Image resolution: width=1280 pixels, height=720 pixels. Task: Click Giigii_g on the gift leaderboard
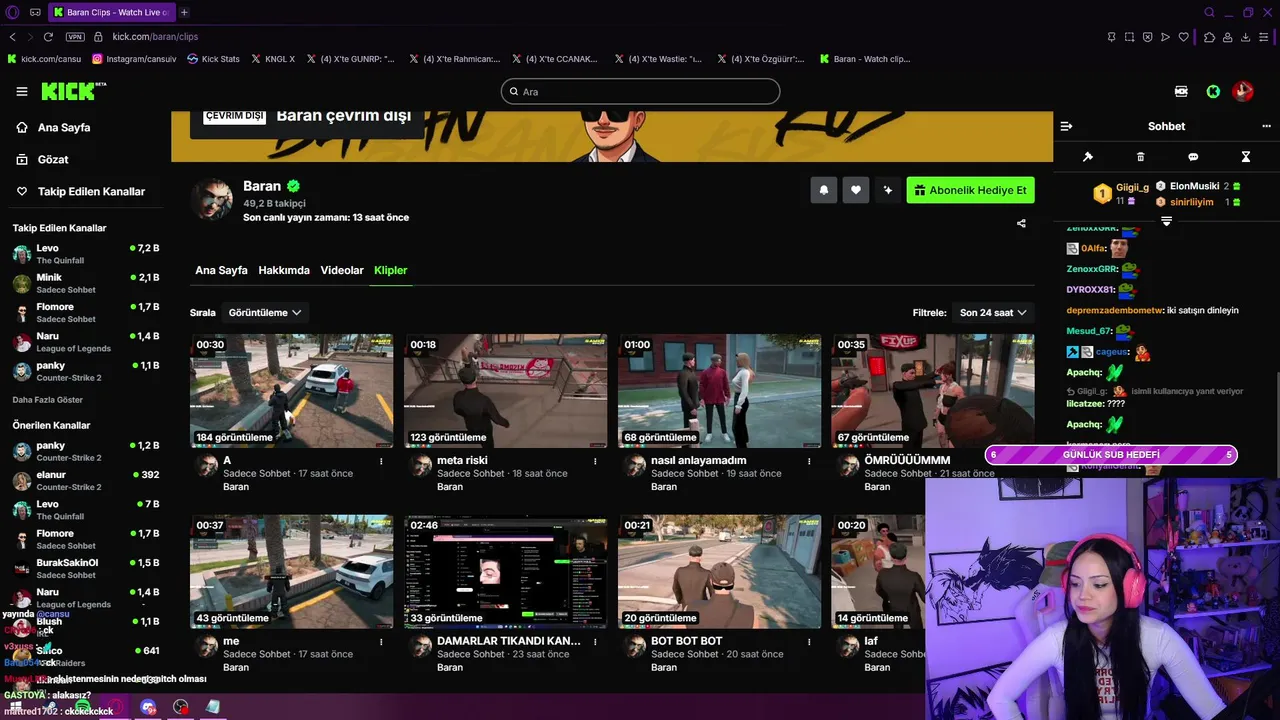click(x=1132, y=187)
